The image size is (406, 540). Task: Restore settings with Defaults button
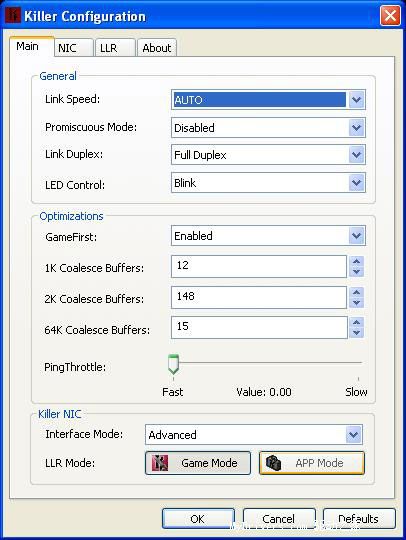tap(359, 518)
